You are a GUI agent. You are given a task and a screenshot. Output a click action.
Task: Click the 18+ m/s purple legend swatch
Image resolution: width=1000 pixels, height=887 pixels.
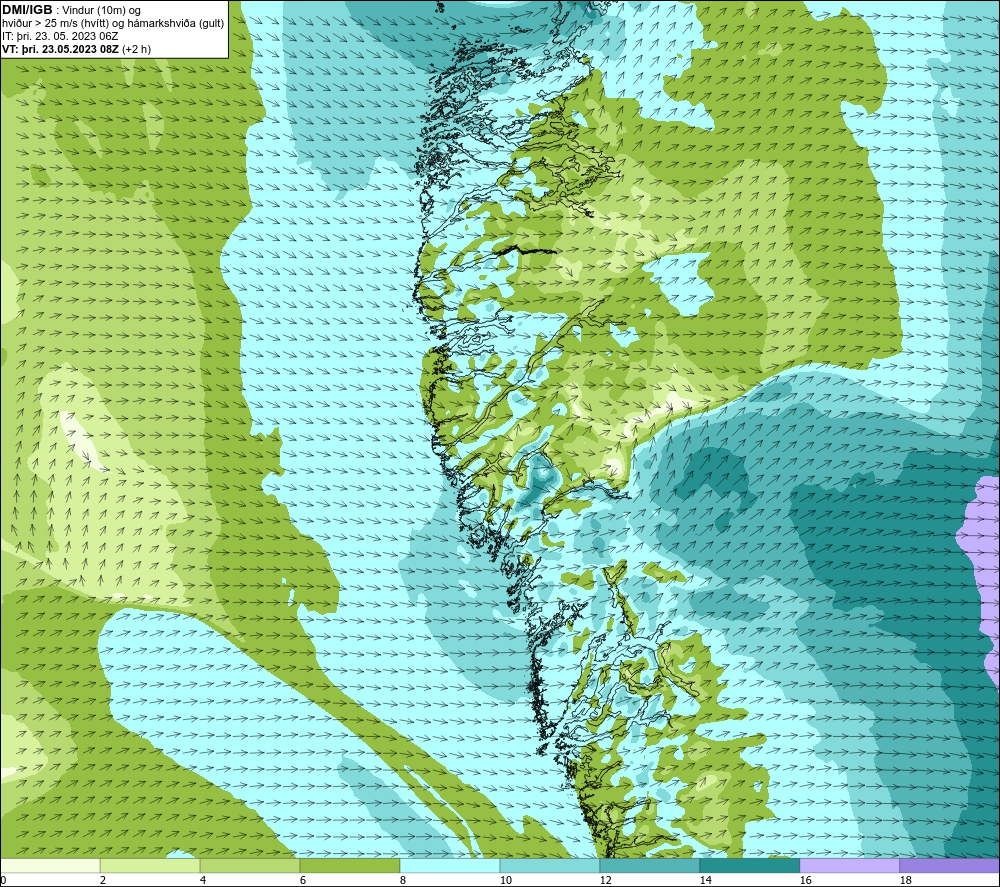(950, 866)
